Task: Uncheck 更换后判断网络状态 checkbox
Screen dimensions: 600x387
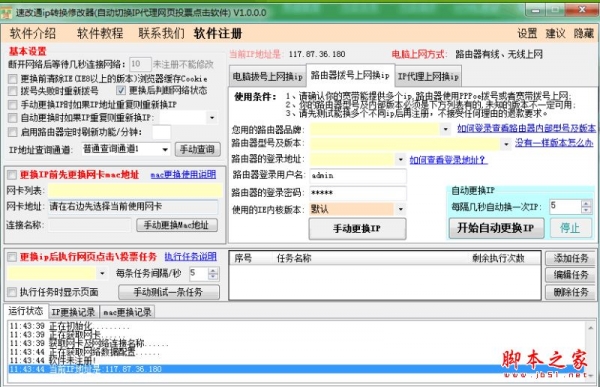Action: tap(121, 91)
